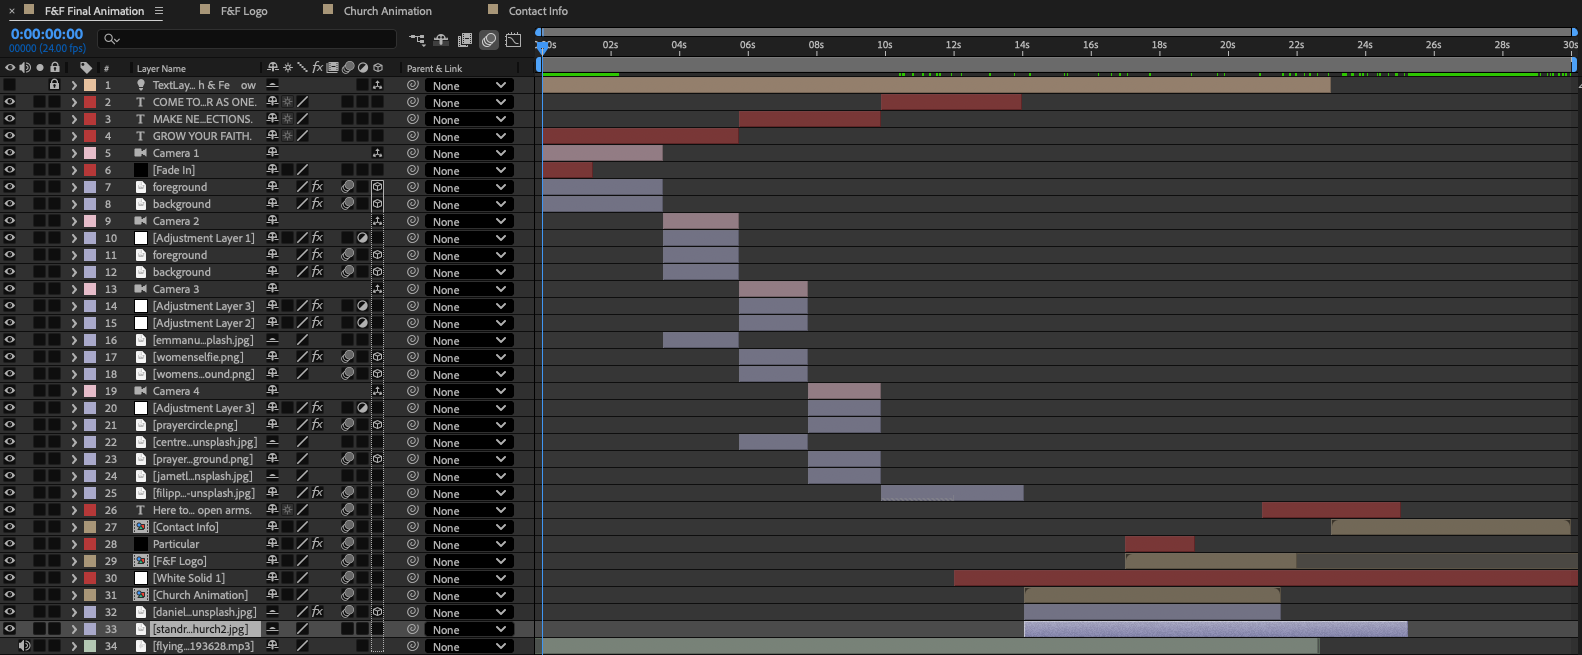Select the [emmanu...plash.jpg] layer name
Viewport: 1582px width, 655px height.
click(203, 340)
